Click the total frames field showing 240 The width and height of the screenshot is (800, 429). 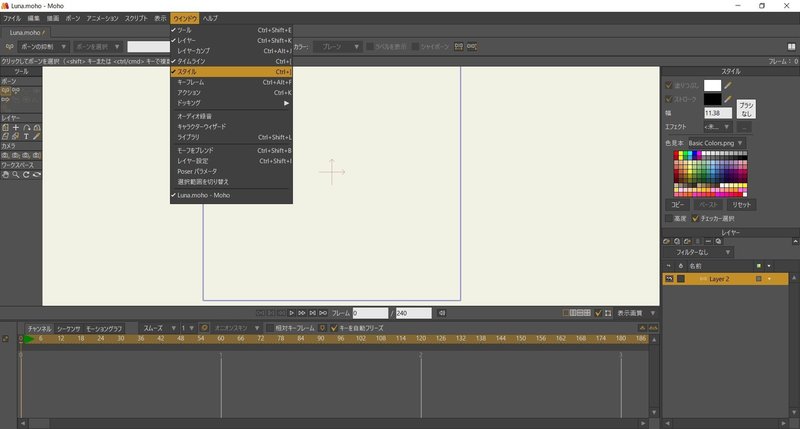pos(413,313)
